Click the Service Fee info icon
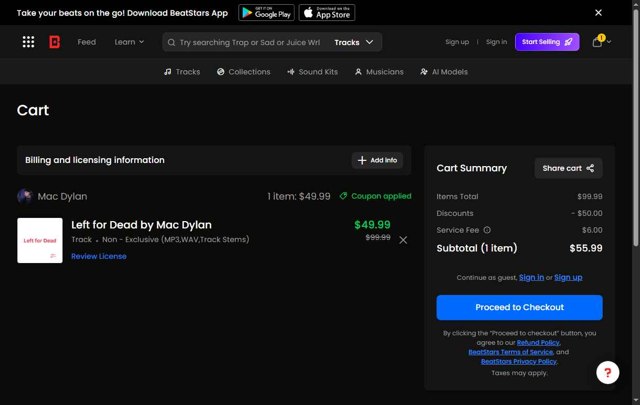Viewport: 640px width, 405px height. (x=487, y=230)
